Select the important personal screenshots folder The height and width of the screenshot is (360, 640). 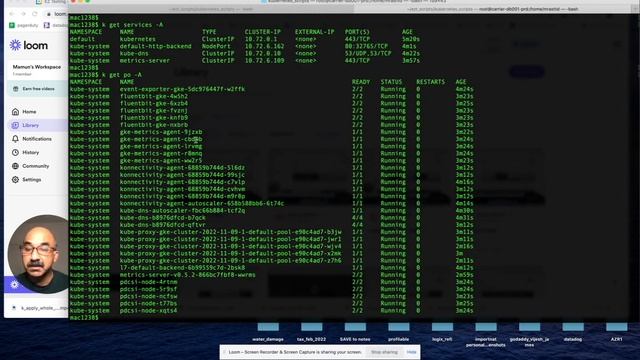click(x=486, y=334)
